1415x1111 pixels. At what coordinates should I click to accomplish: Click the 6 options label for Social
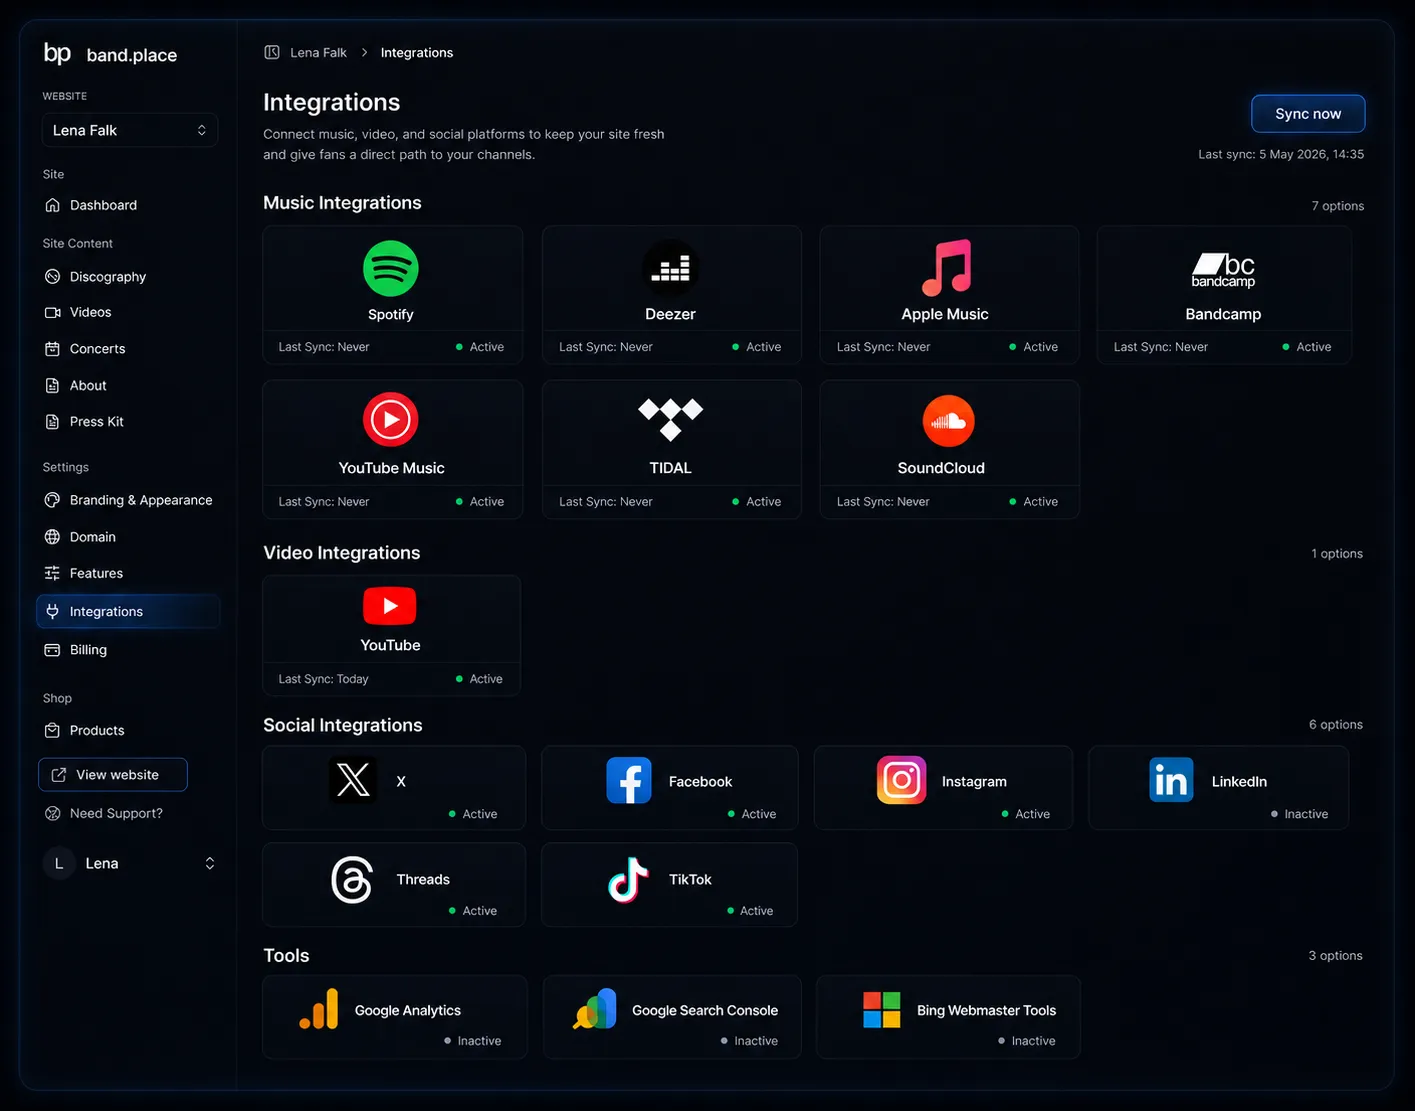(1336, 724)
